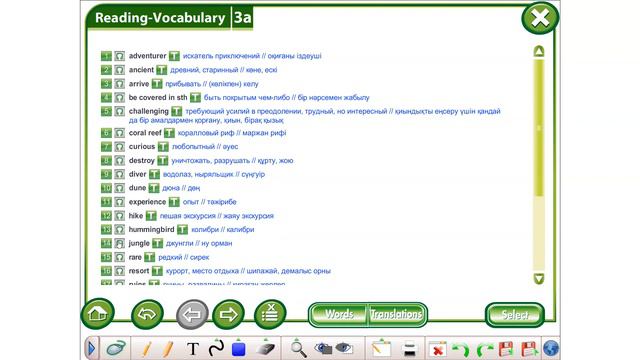
Task: Play audio for 'coral reef'
Action: 119,133
